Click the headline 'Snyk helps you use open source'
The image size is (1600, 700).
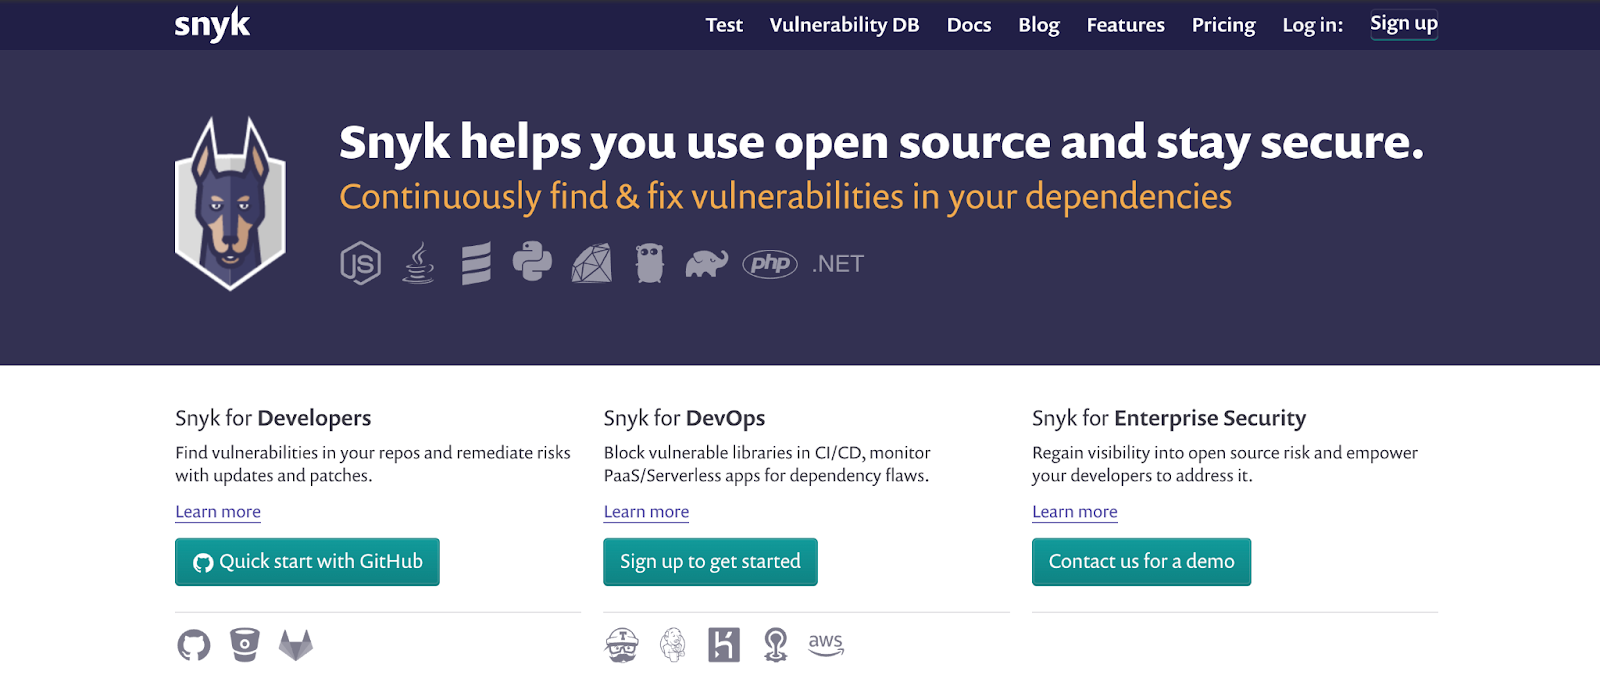[x=881, y=142]
